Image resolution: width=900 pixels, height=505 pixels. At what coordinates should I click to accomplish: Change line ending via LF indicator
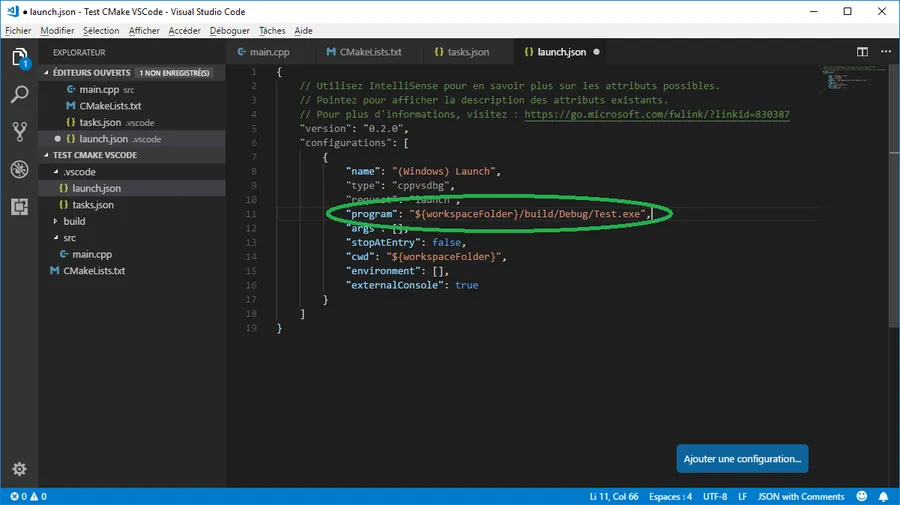coord(742,496)
